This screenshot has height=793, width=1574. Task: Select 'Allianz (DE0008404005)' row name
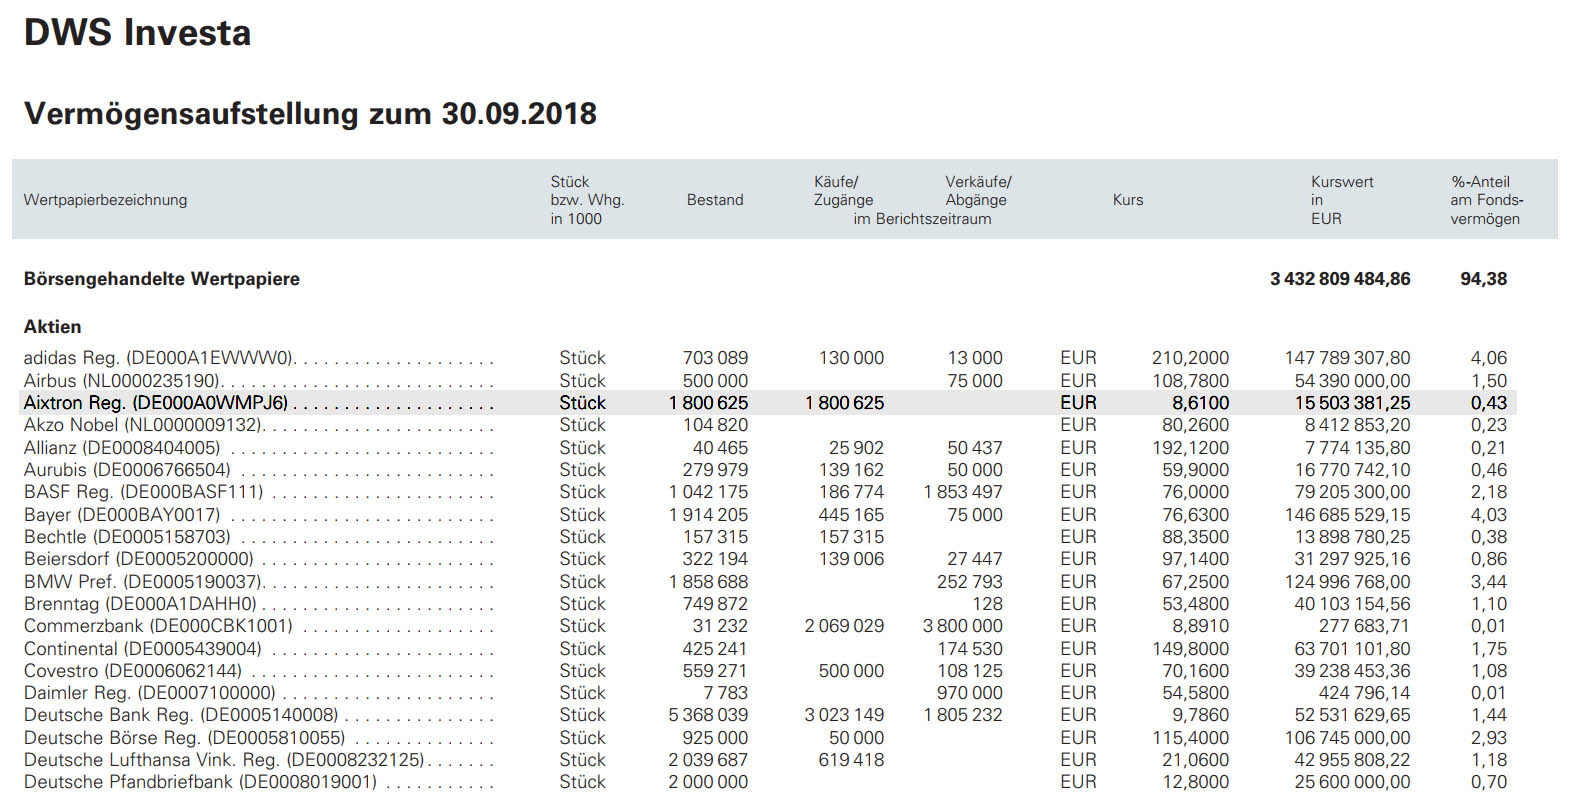click(x=122, y=448)
